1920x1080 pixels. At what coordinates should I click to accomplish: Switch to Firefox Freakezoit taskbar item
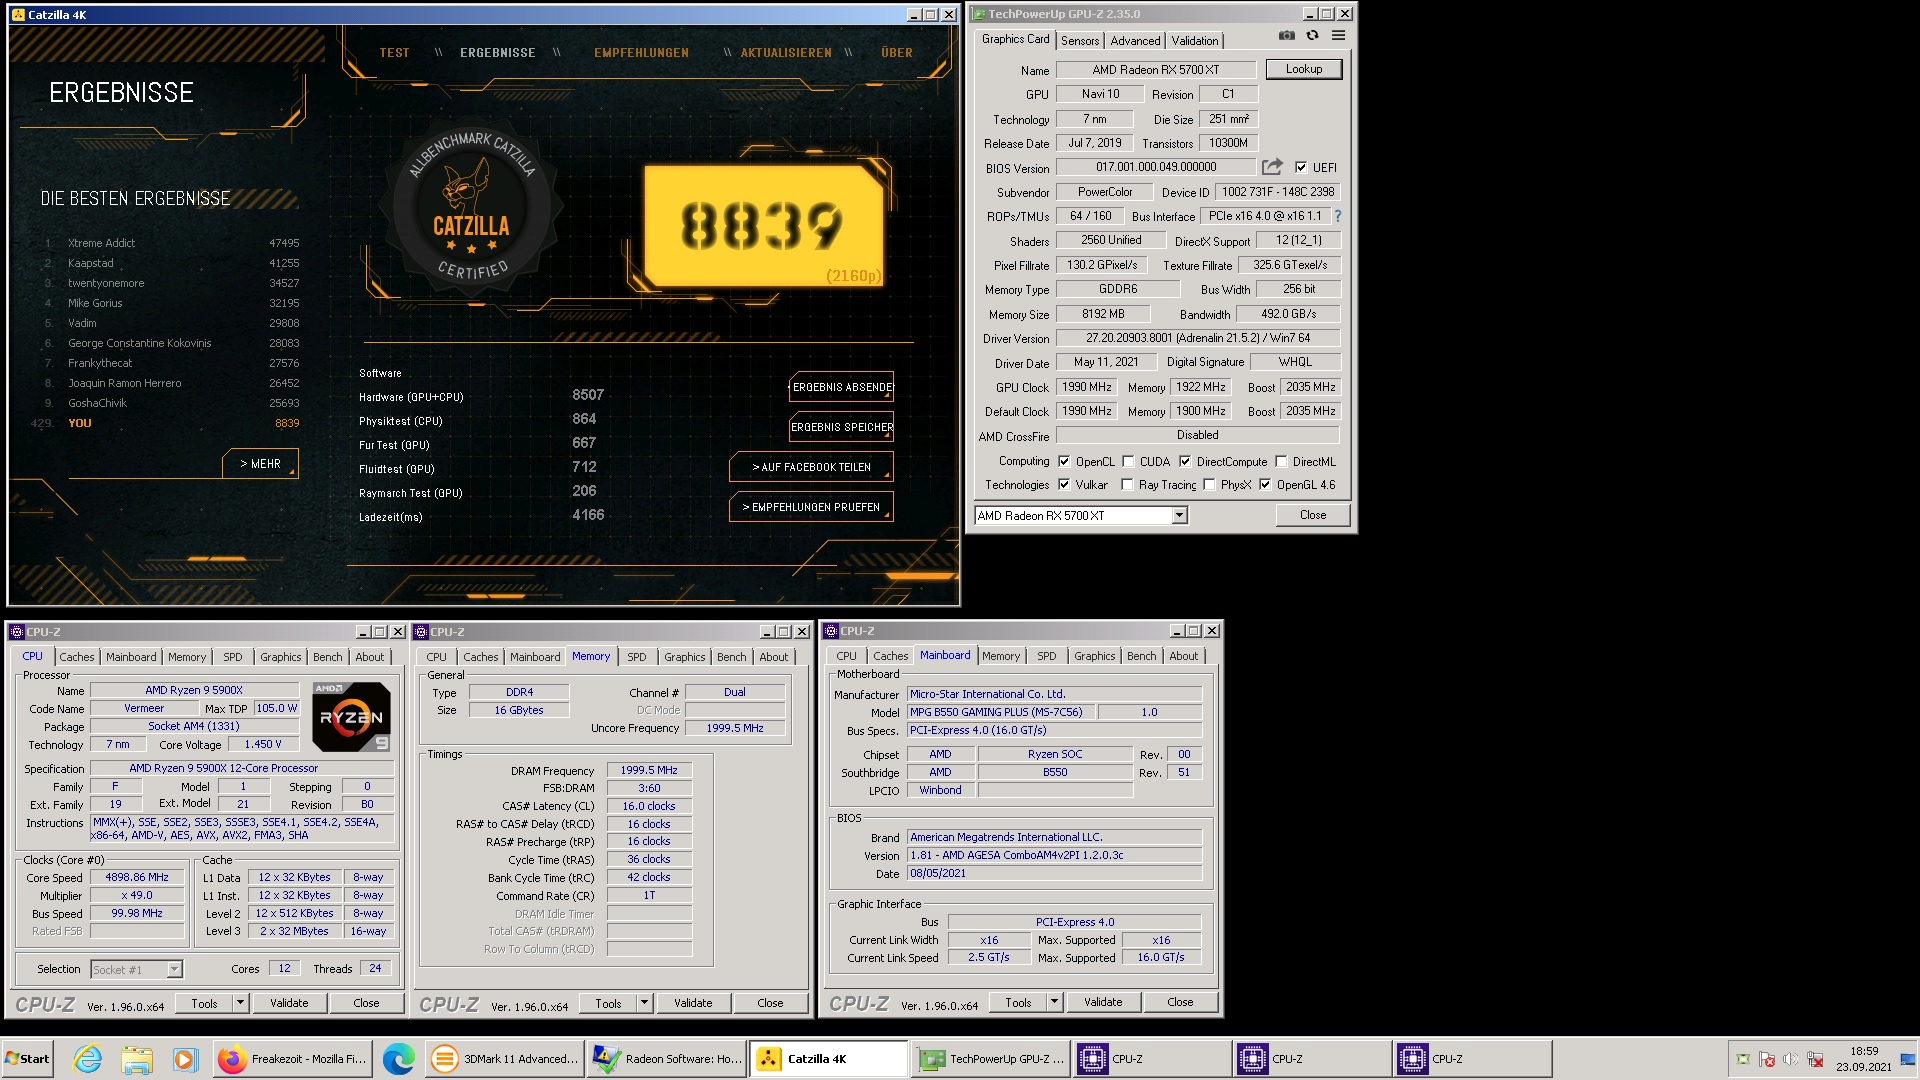pyautogui.click(x=293, y=1059)
